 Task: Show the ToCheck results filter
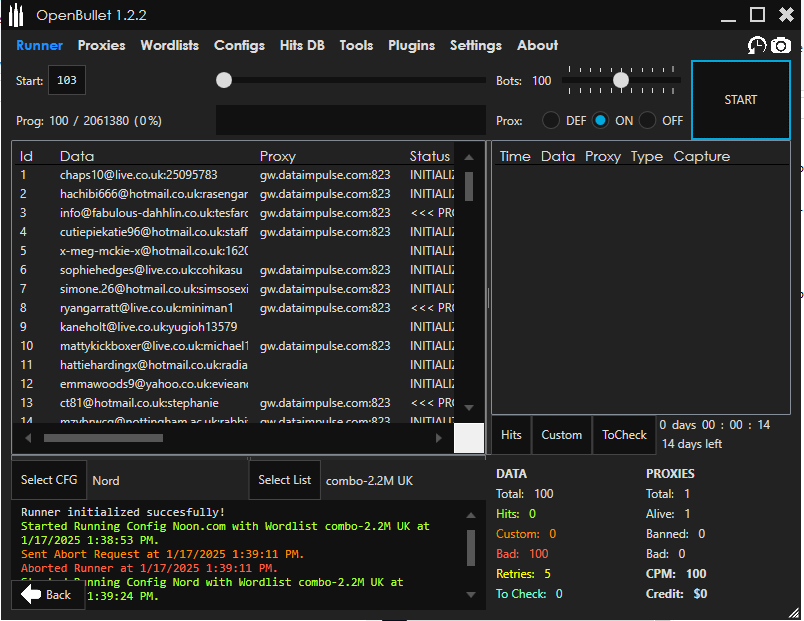(624, 435)
